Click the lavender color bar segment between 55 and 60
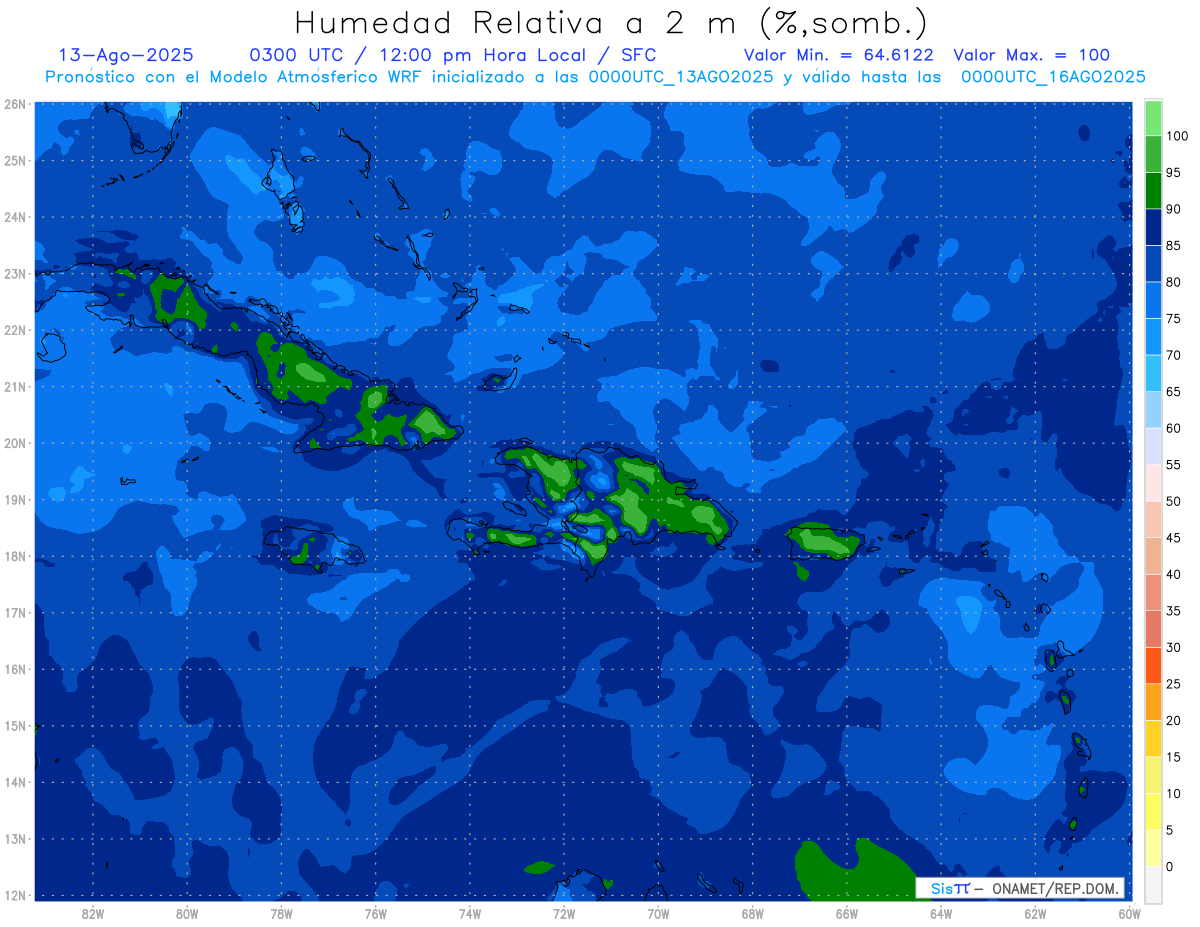 point(1152,446)
